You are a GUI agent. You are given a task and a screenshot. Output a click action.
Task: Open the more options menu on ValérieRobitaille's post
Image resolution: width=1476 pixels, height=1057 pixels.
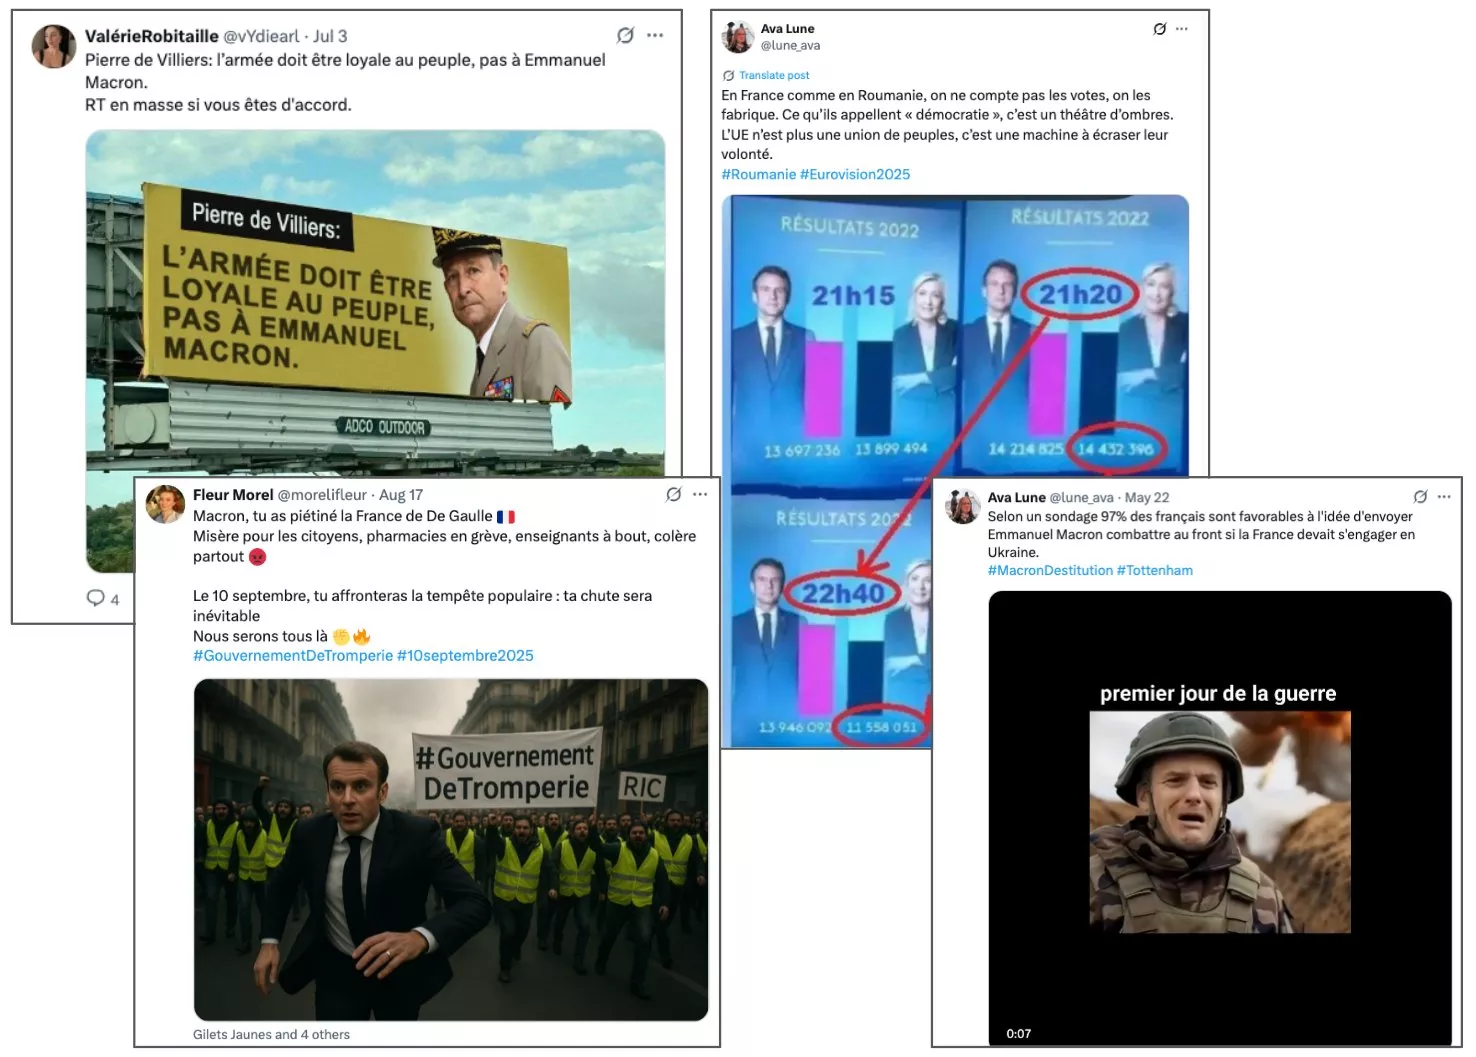pyautogui.click(x=655, y=35)
